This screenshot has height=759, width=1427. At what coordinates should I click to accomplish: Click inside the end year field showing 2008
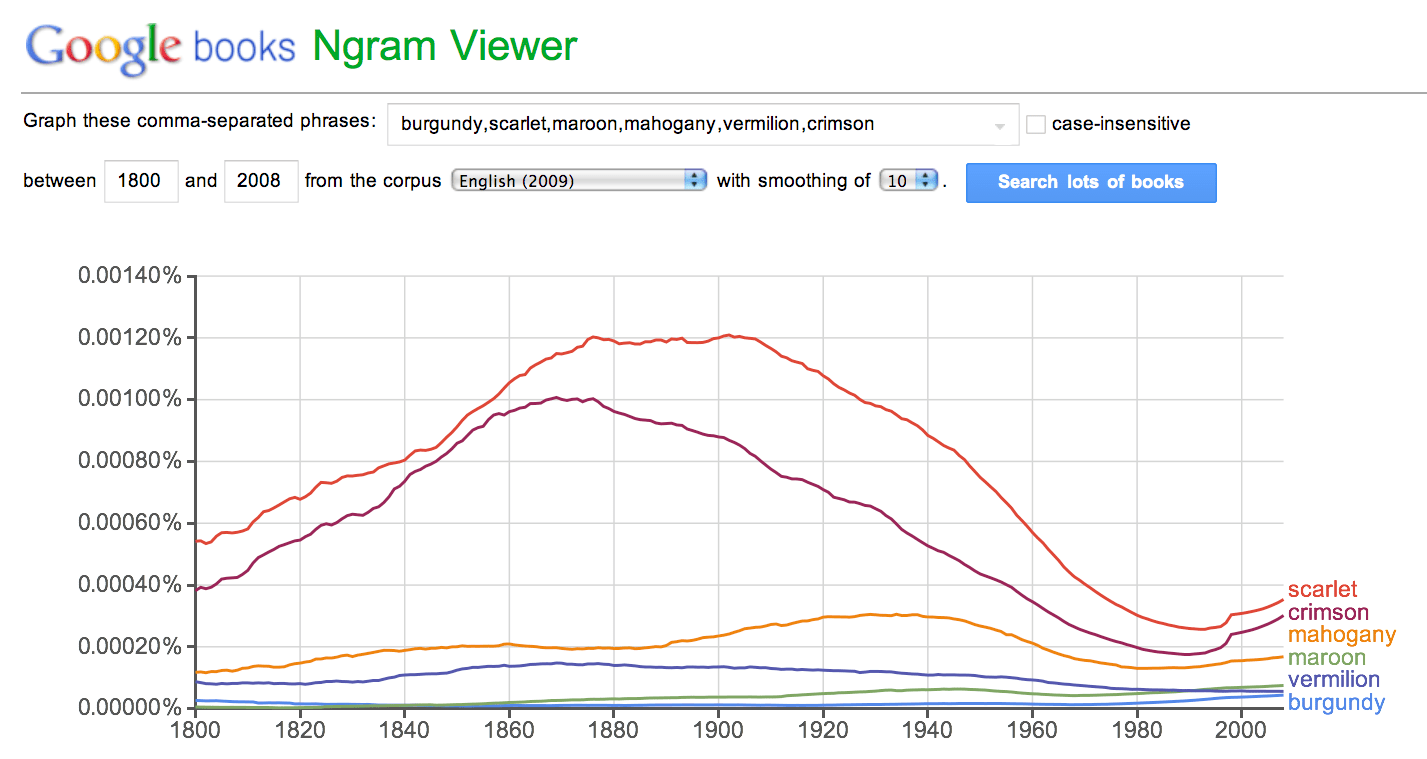pyautogui.click(x=261, y=181)
